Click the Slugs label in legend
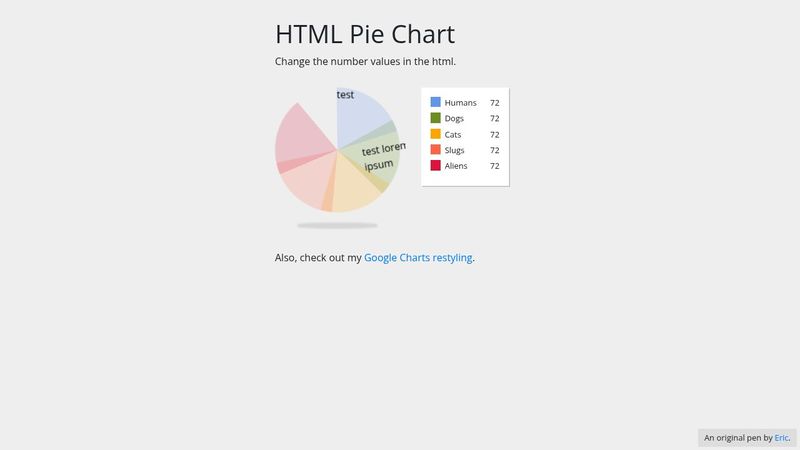800x450 pixels. (455, 150)
